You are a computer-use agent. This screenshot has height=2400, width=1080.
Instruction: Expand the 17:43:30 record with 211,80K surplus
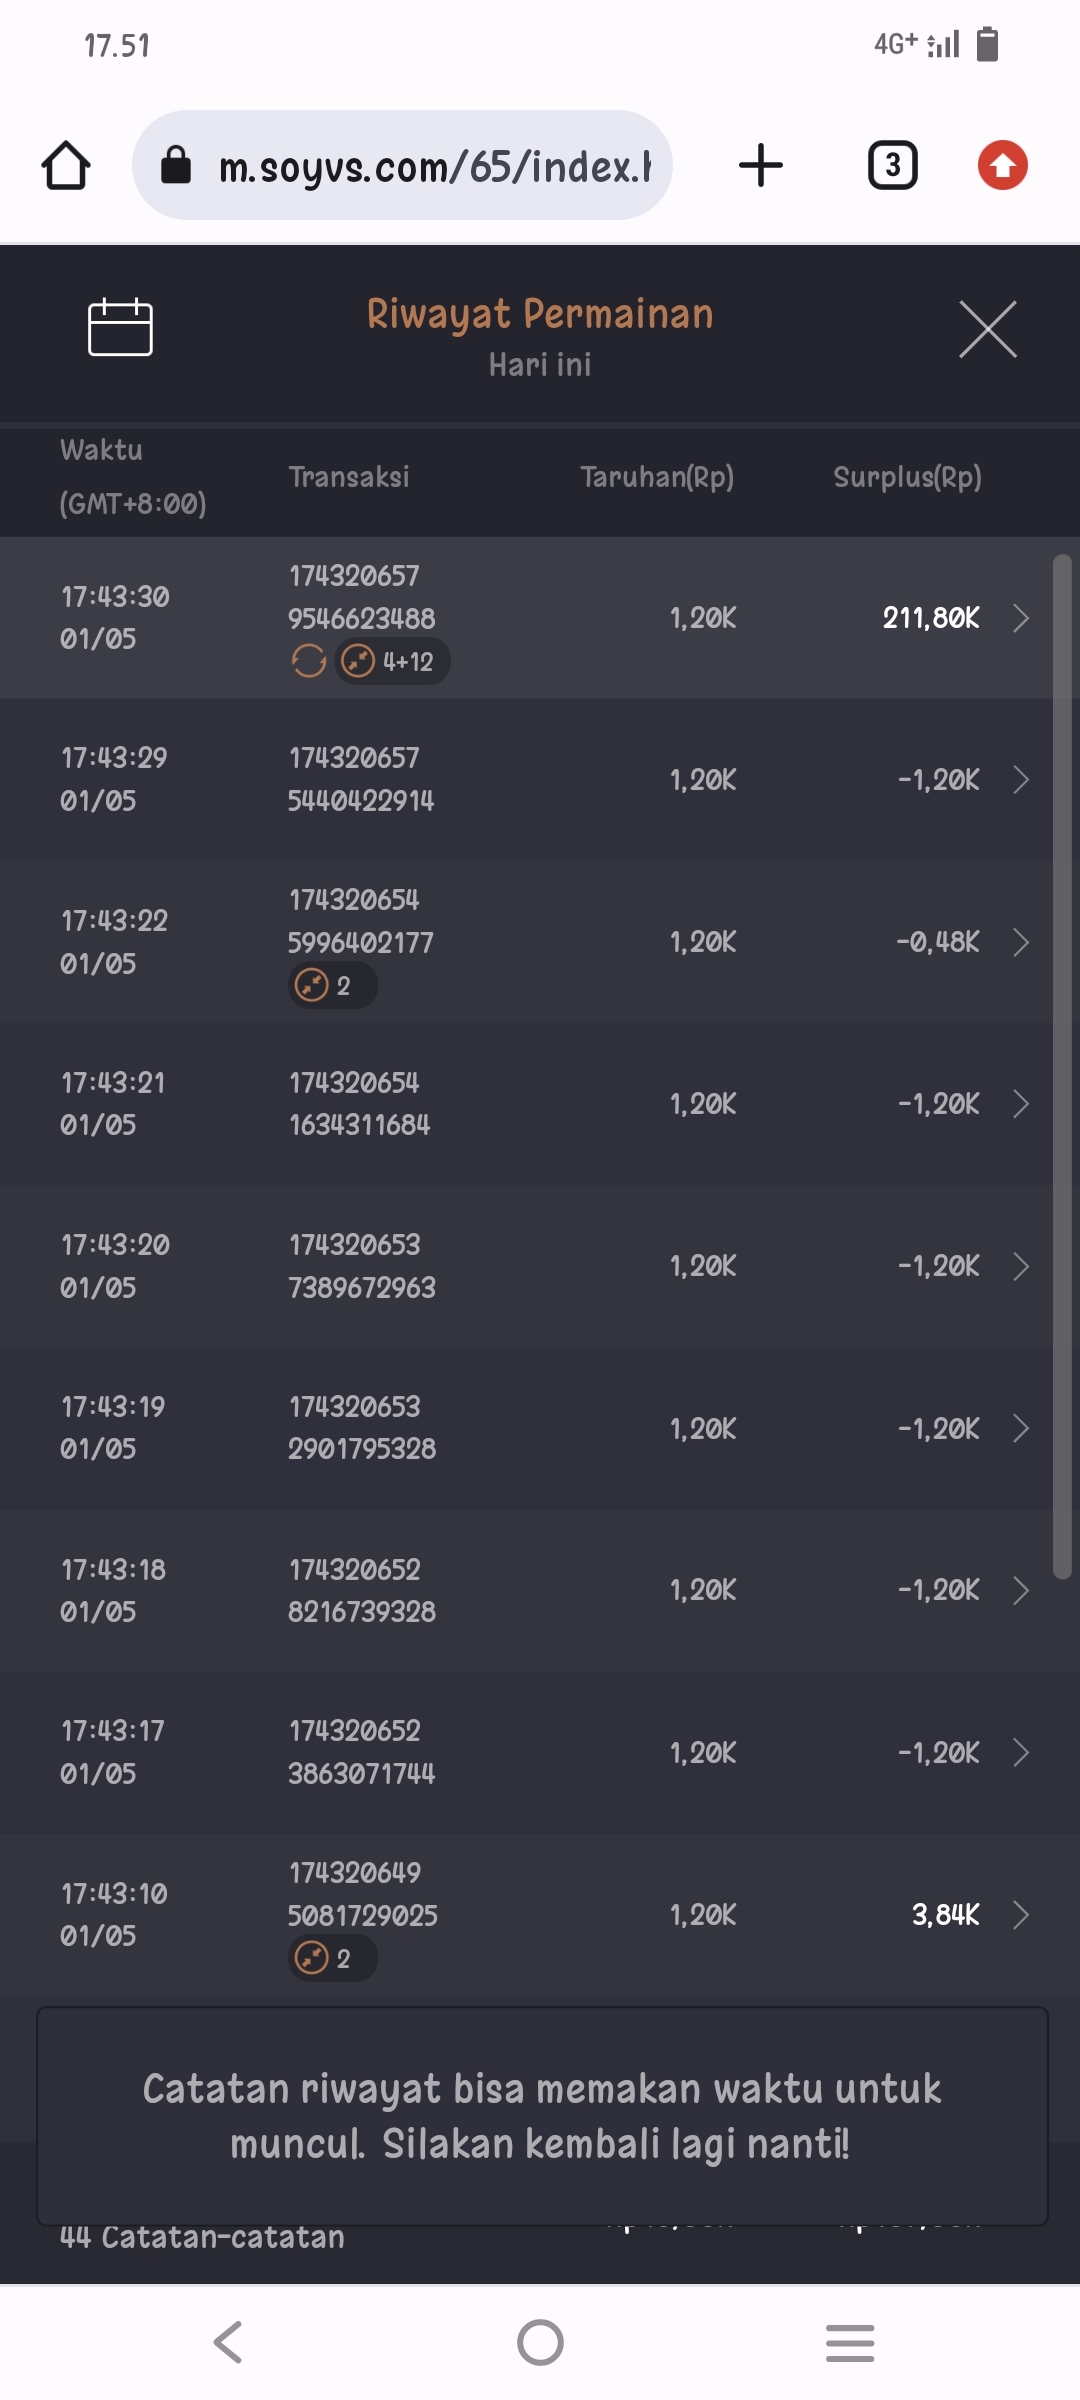[1020, 618]
